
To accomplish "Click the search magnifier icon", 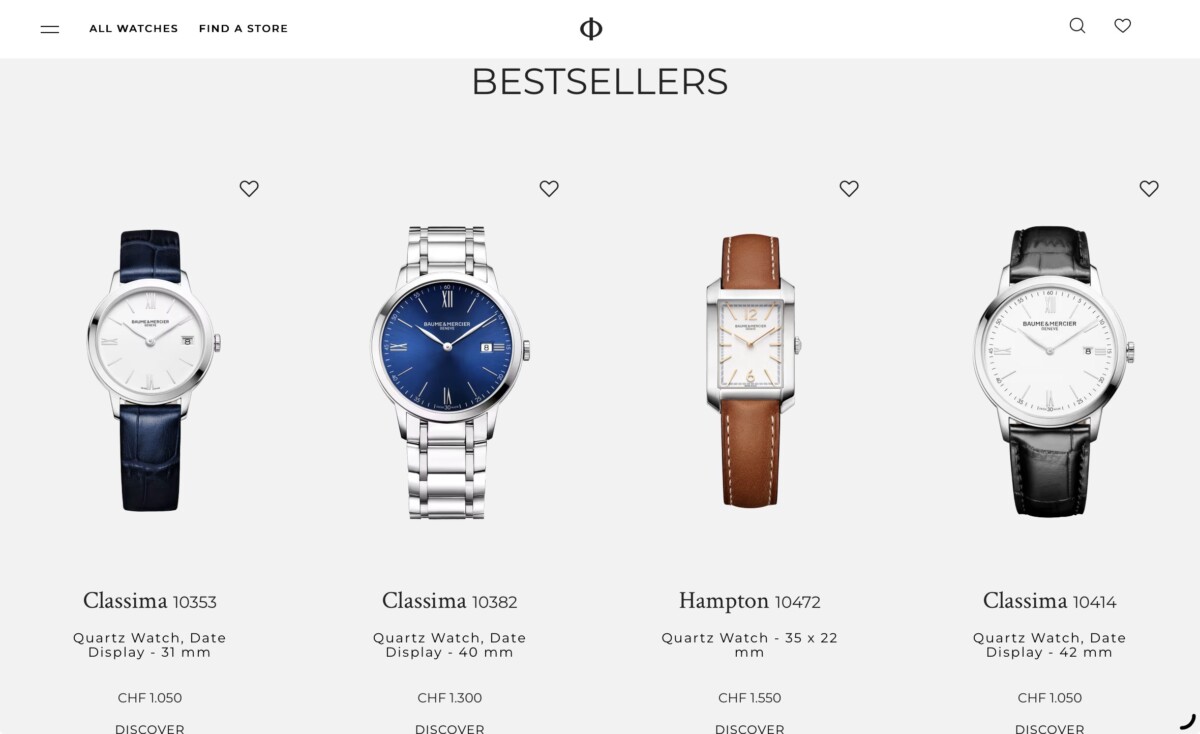I will click(1077, 26).
